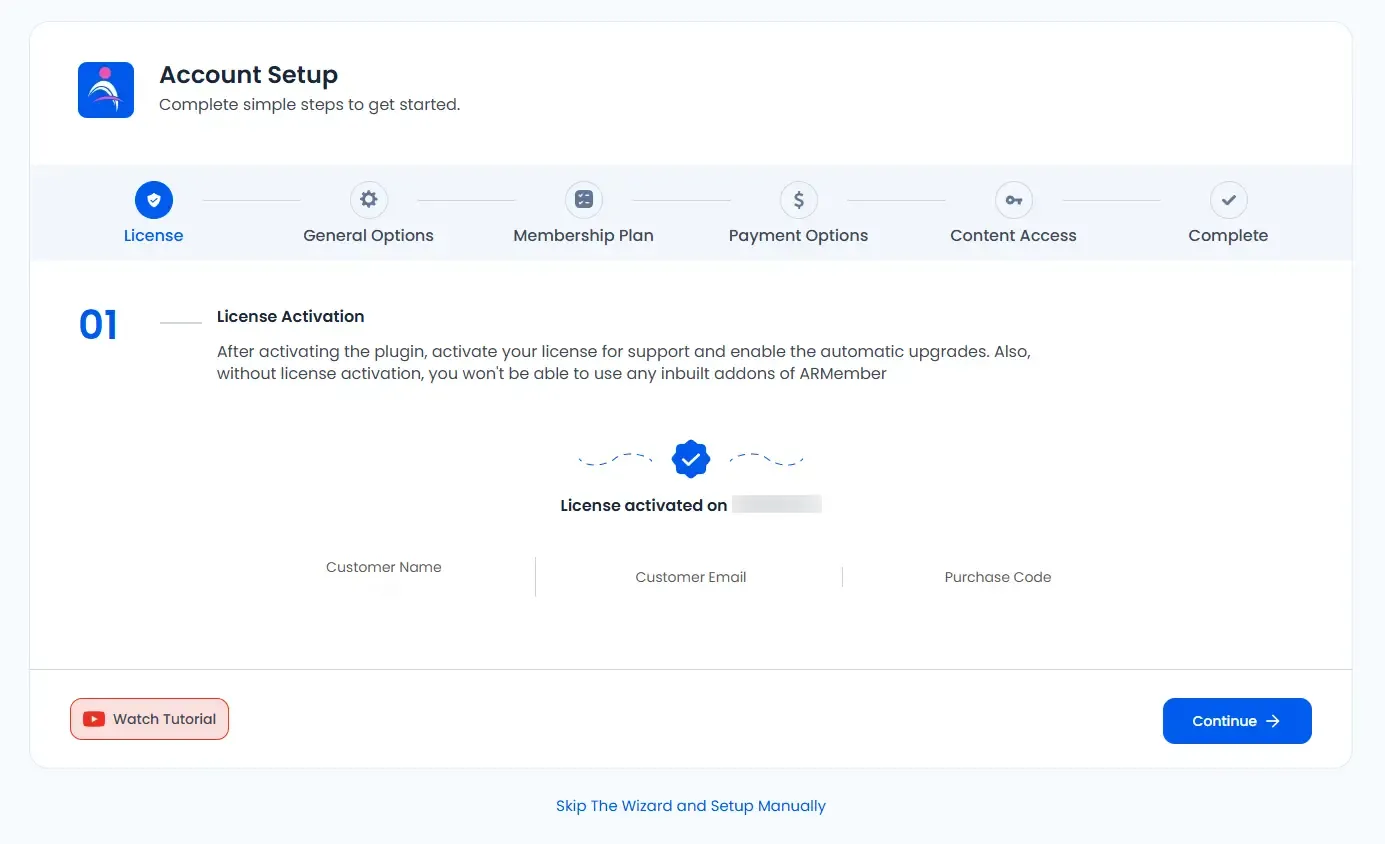1385x844 pixels.
Task: Select the License shield step icon
Action: [154, 200]
